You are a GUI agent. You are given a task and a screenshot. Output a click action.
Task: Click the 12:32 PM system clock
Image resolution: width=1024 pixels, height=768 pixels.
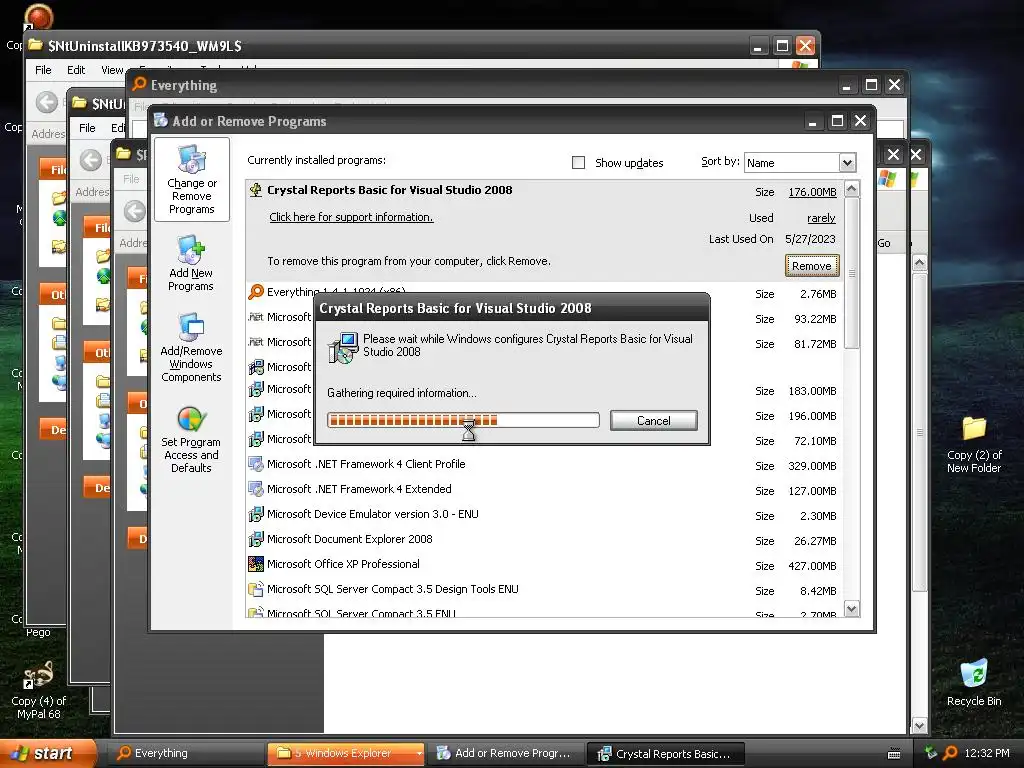[x=987, y=753]
